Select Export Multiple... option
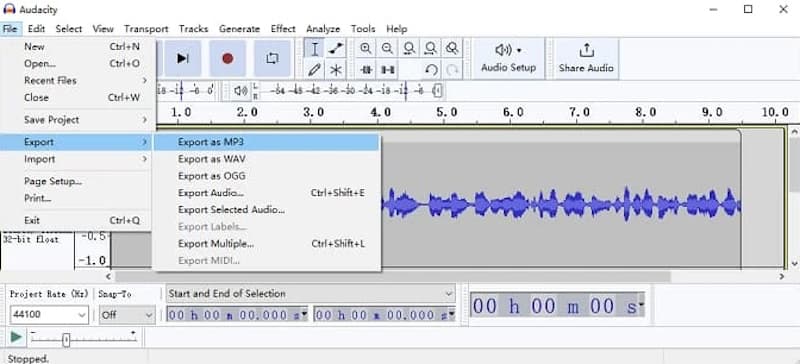 [x=266, y=244]
